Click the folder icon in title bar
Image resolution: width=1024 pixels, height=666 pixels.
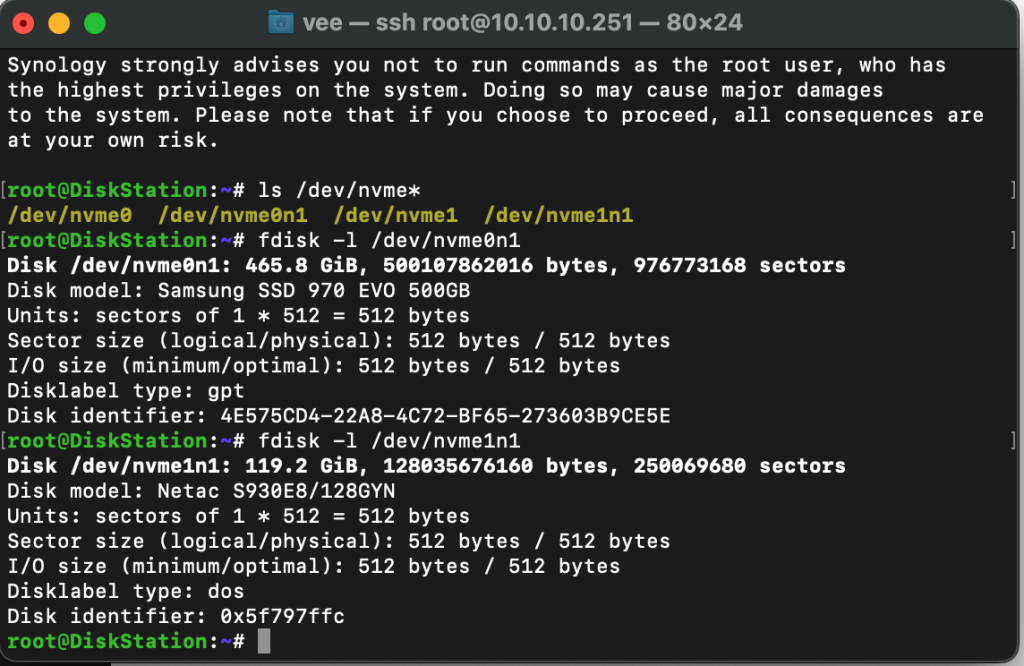pyautogui.click(x=281, y=23)
